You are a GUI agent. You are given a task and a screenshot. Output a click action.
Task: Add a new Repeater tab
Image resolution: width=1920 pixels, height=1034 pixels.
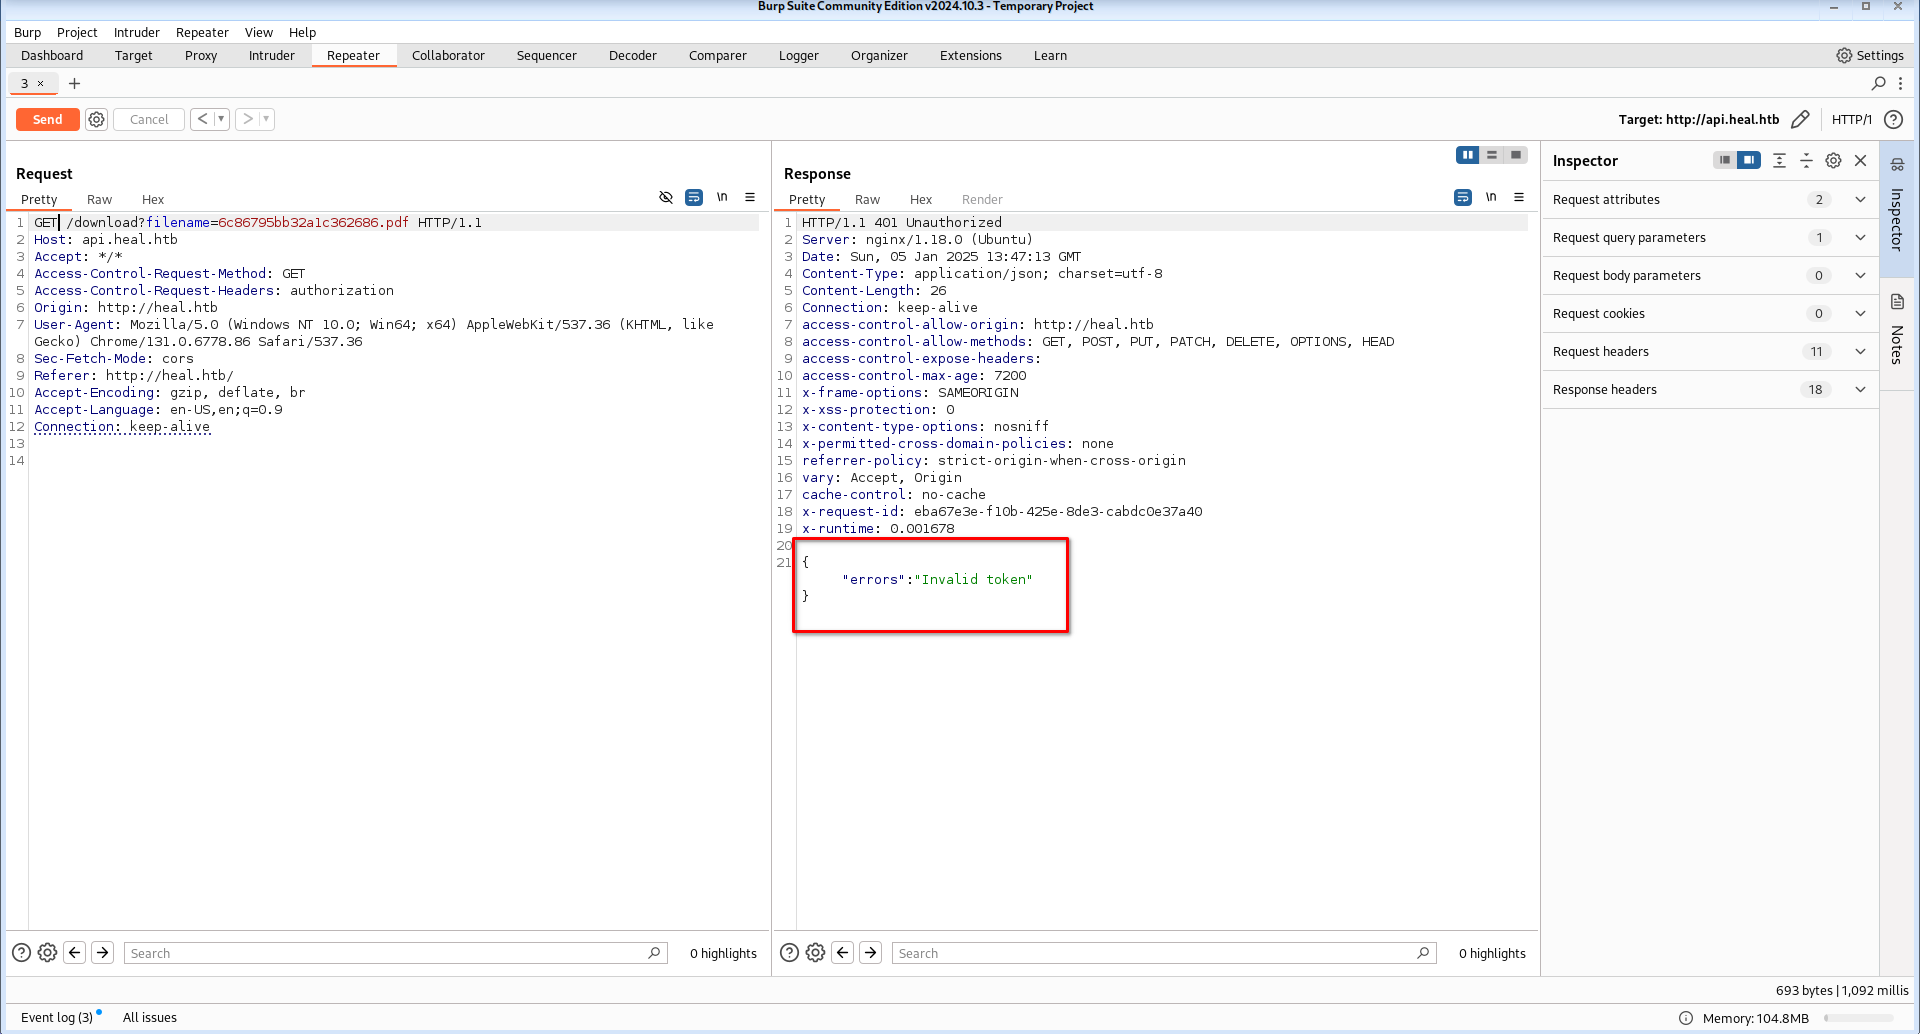click(74, 84)
